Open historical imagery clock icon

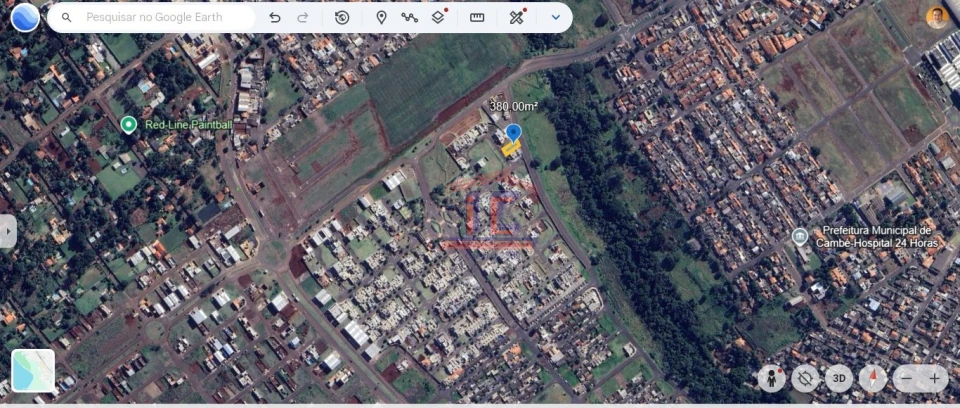(342, 17)
